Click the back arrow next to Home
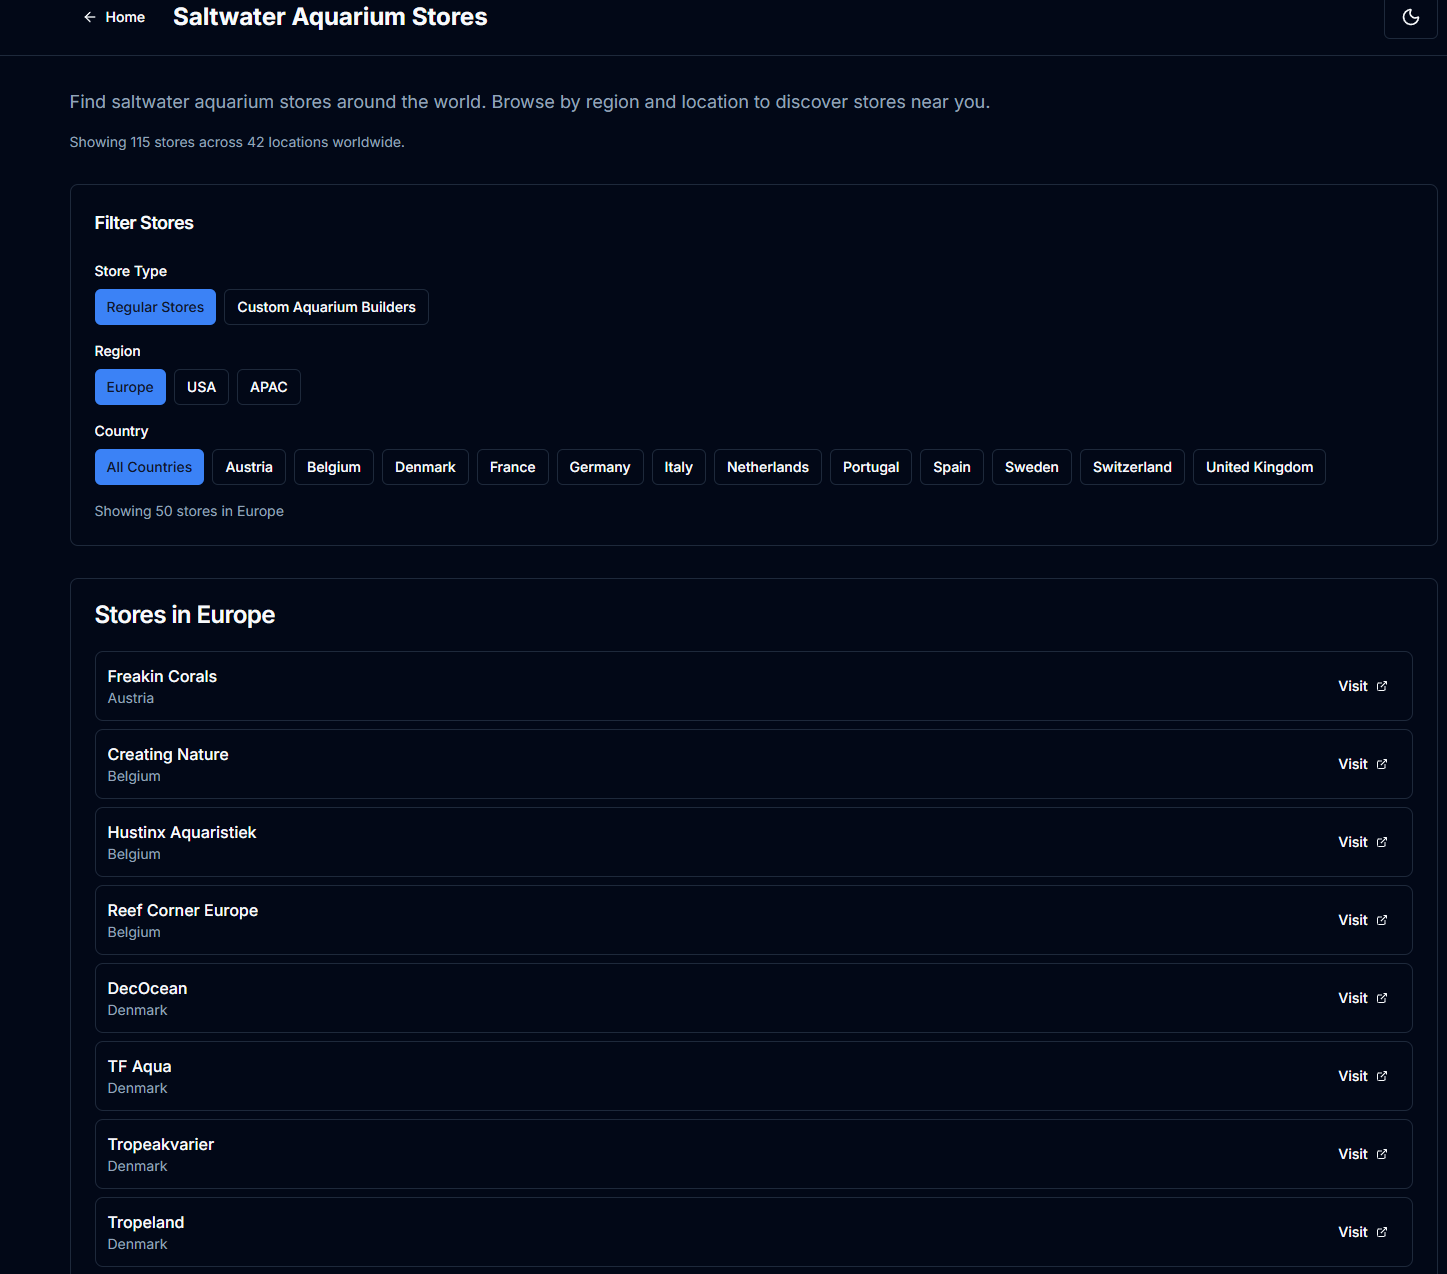Image resolution: width=1447 pixels, height=1274 pixels. tap(90, 17)
